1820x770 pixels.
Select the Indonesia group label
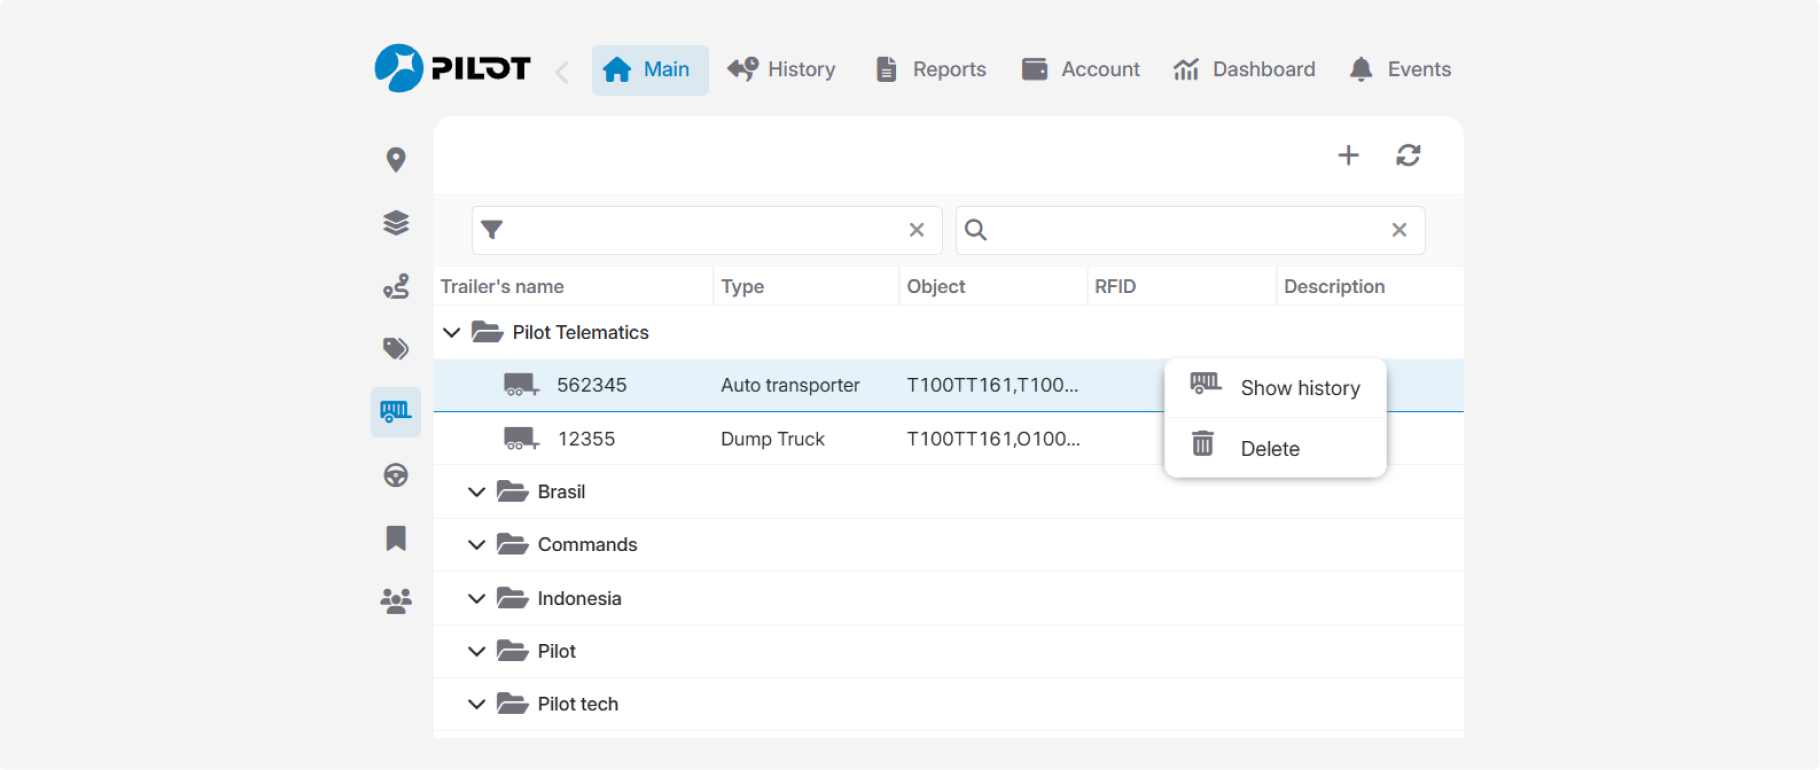coord(579,598)
